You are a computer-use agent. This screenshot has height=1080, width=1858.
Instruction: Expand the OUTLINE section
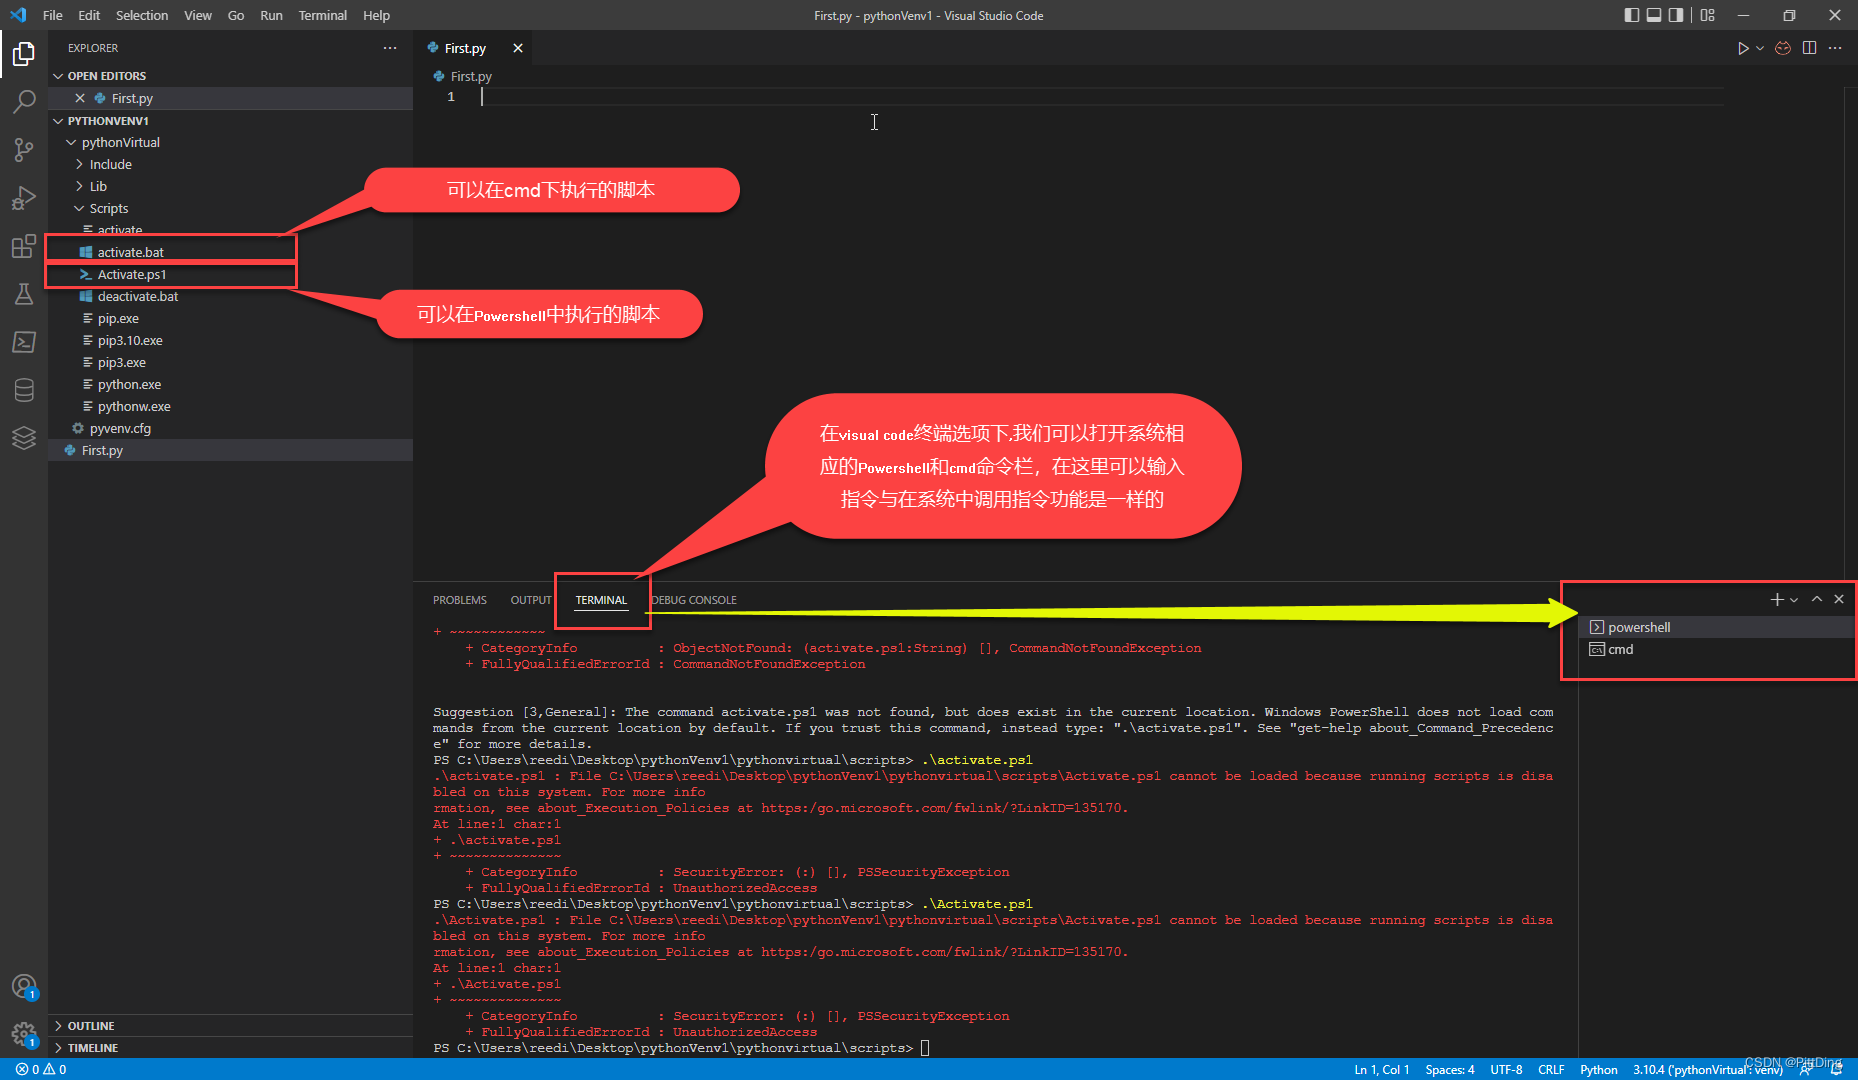pyautogui.click(x=230, y=1026)
